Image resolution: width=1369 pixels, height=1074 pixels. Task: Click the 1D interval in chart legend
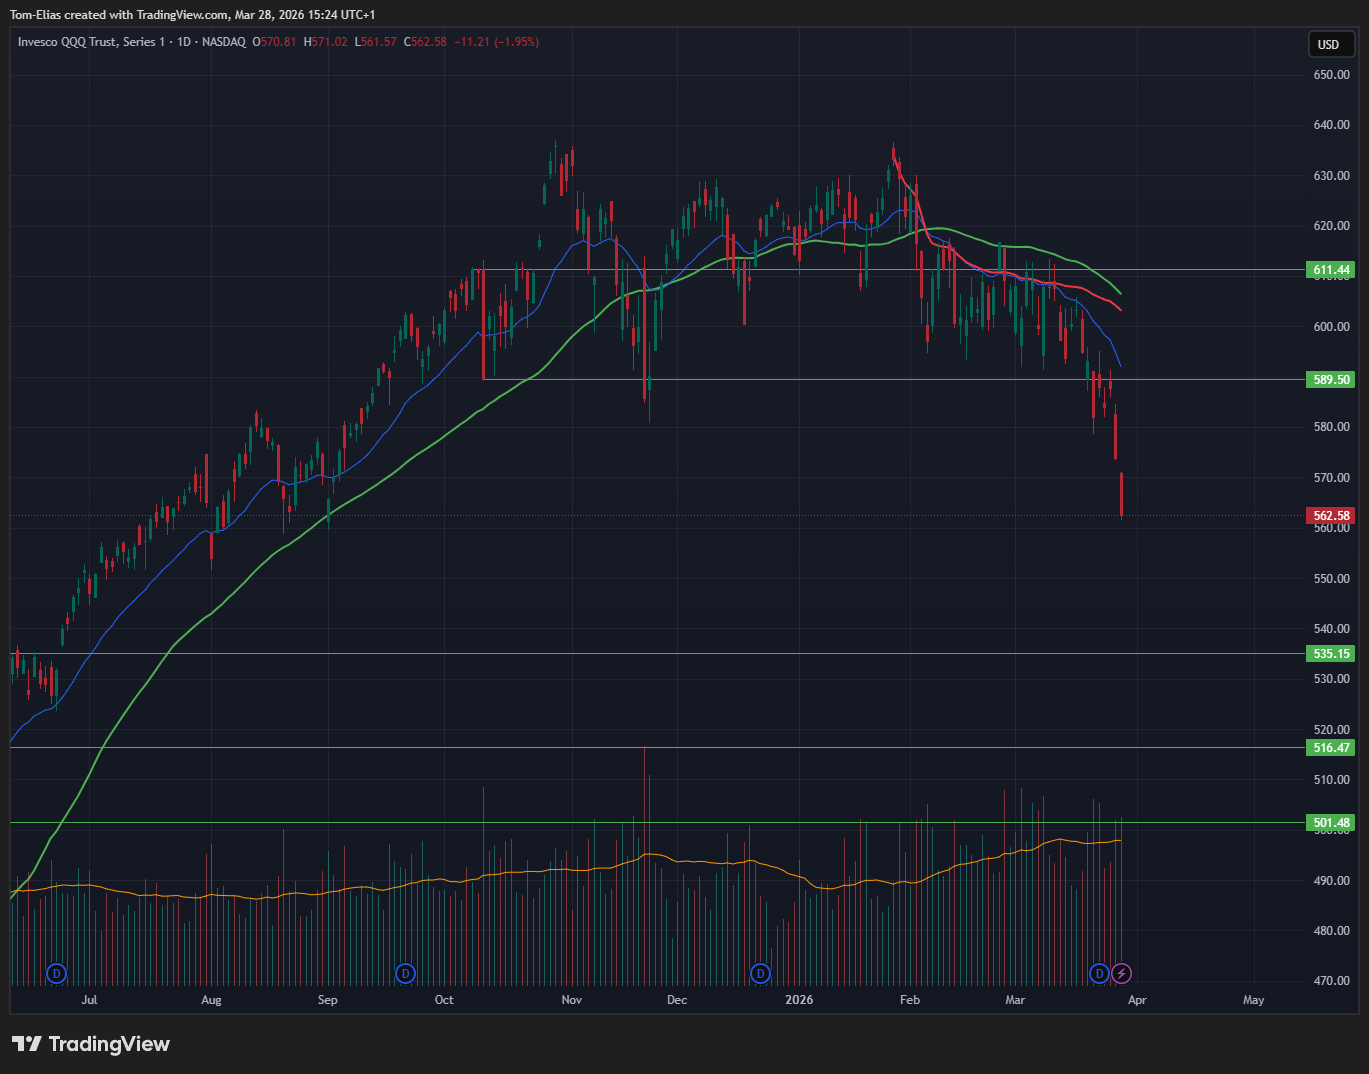point(184,42)
